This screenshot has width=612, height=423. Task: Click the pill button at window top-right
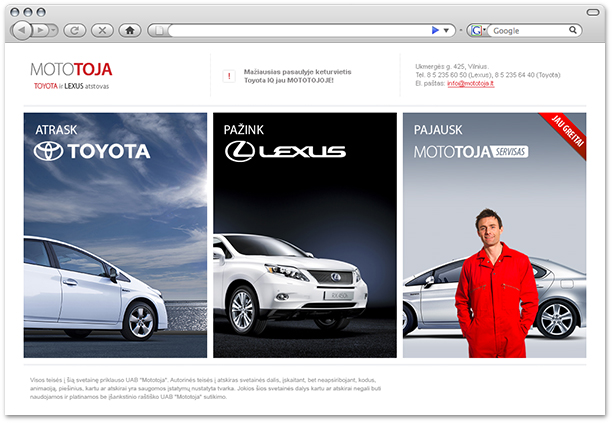click(x=593, y=12)
